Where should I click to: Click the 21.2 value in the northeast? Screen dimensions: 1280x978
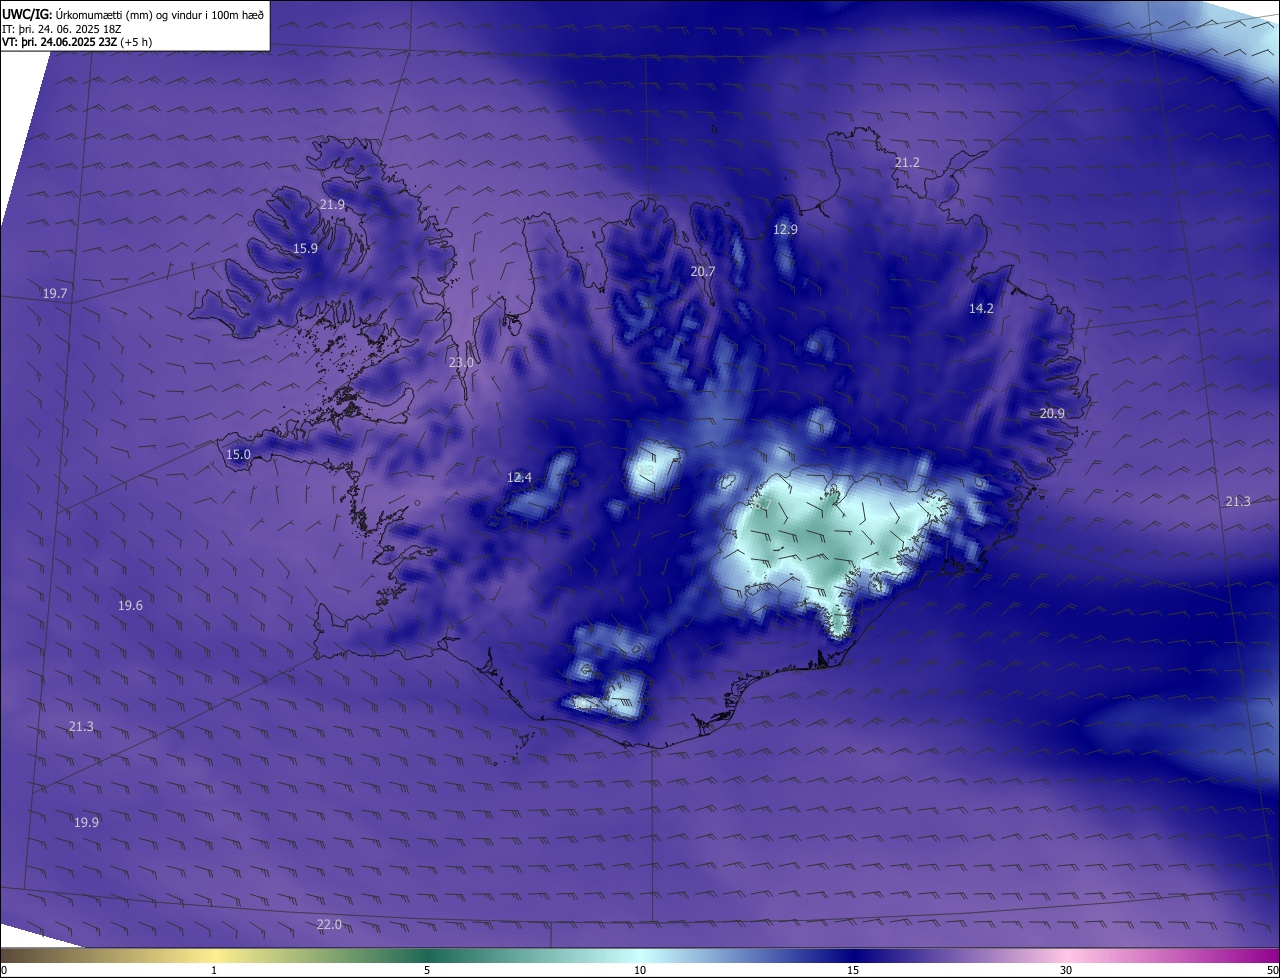tap(907, 161)
